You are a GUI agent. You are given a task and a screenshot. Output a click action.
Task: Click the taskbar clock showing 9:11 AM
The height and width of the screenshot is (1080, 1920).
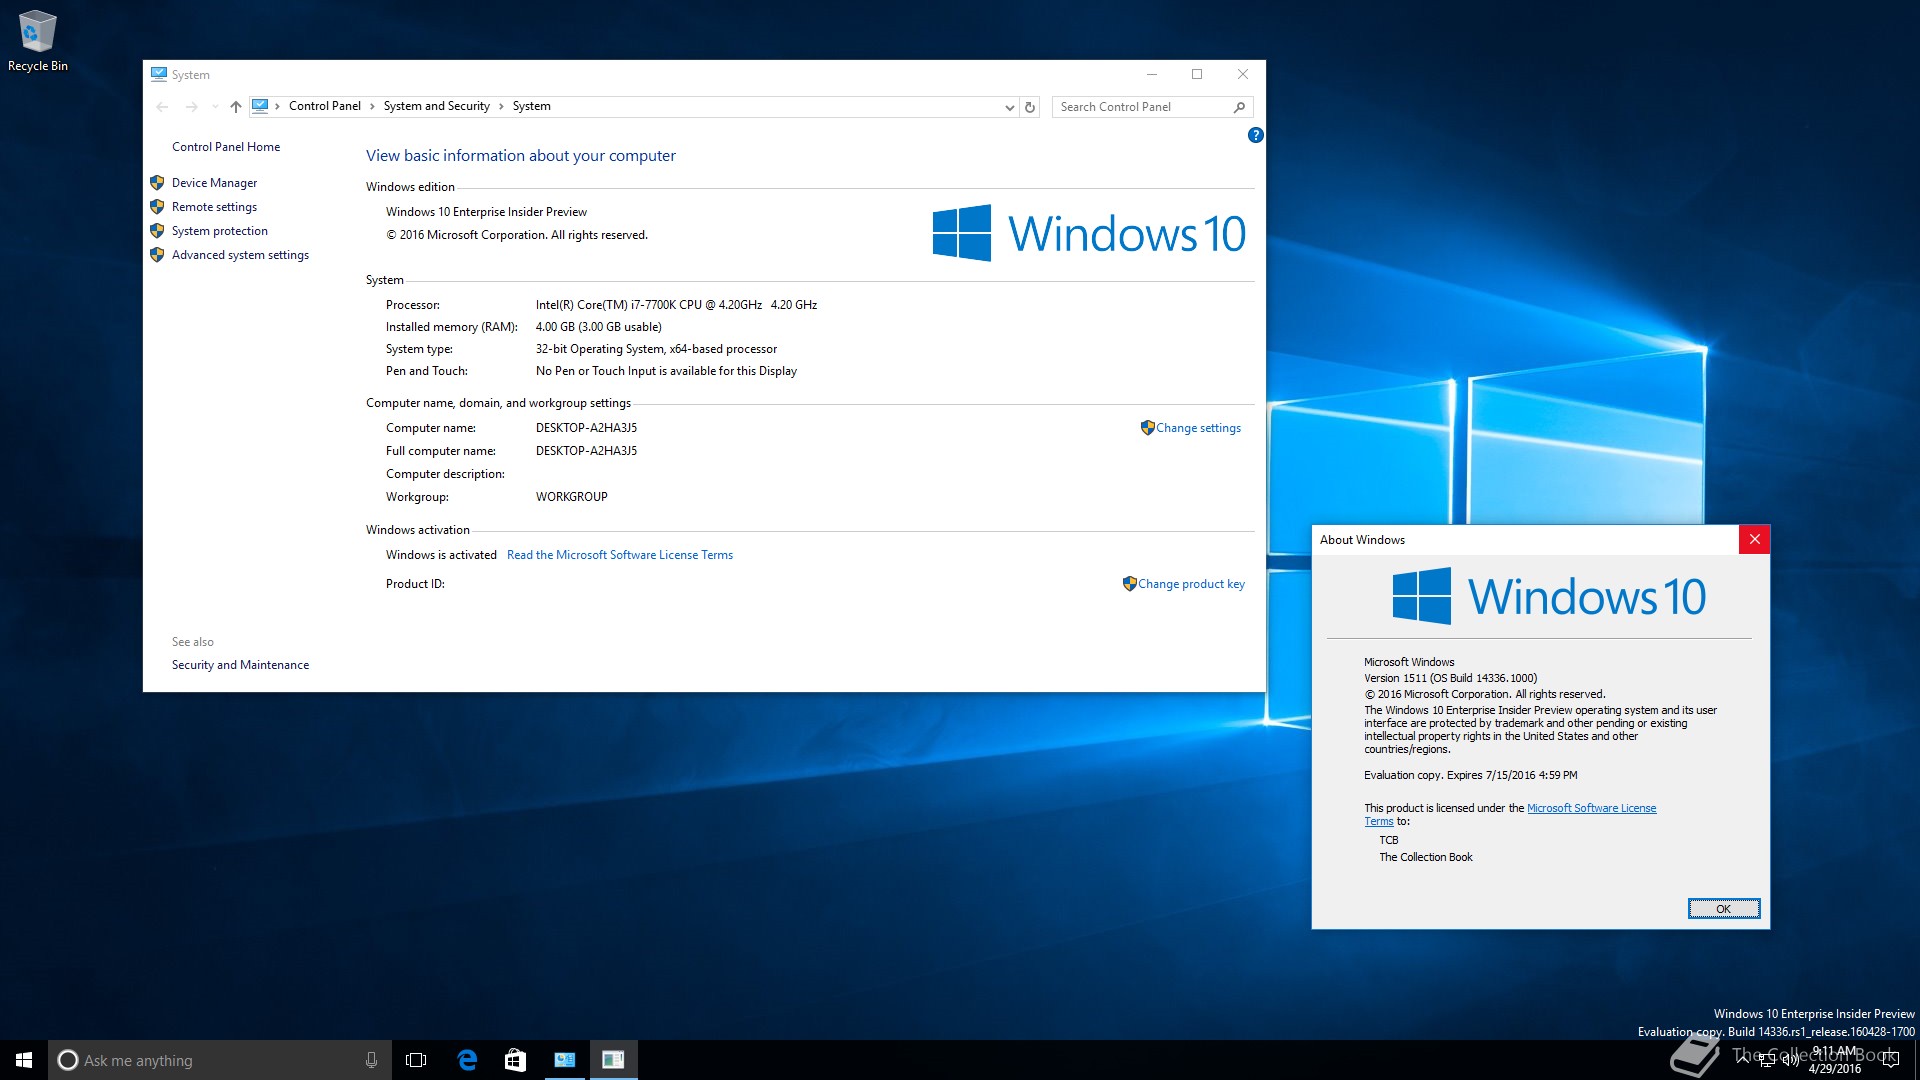pyautogui.click(x=1835, y=1060)
